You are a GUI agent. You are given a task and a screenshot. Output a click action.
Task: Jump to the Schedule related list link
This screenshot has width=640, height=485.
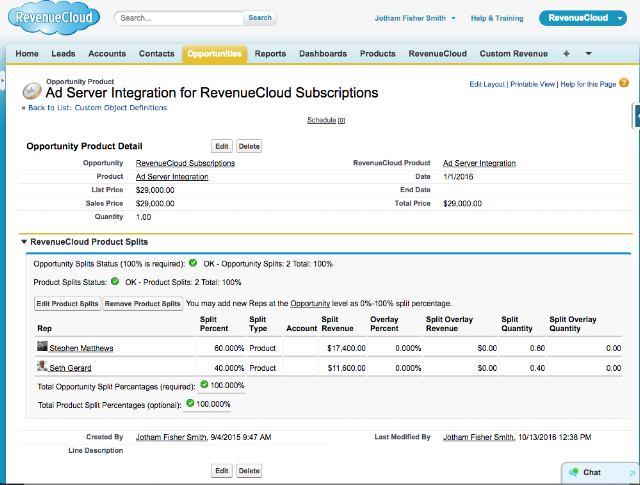326,120
